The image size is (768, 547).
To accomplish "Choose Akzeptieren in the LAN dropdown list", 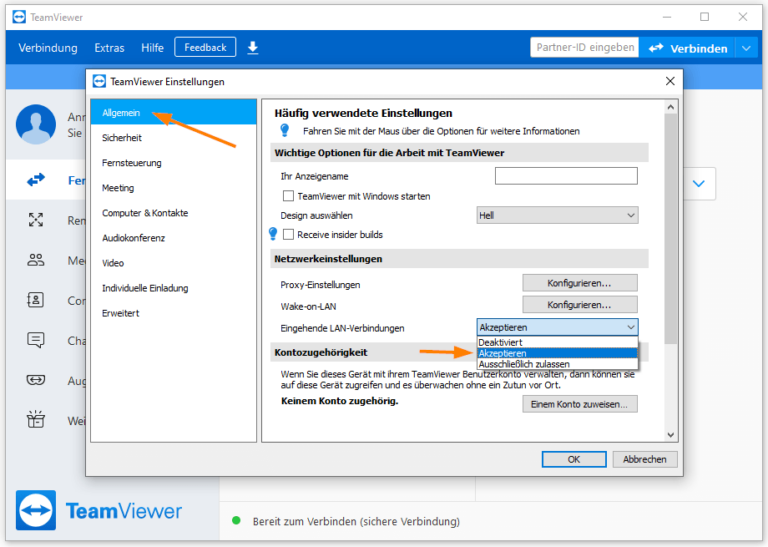I will [557, 353].
